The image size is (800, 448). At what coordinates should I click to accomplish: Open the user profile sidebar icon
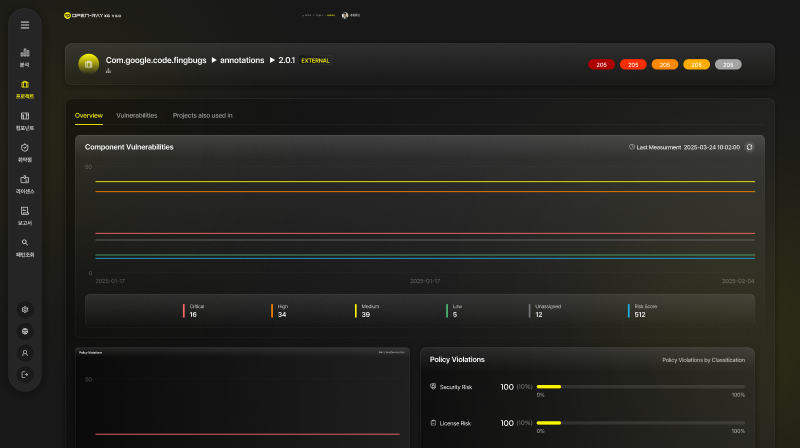(x=24, y=353)
